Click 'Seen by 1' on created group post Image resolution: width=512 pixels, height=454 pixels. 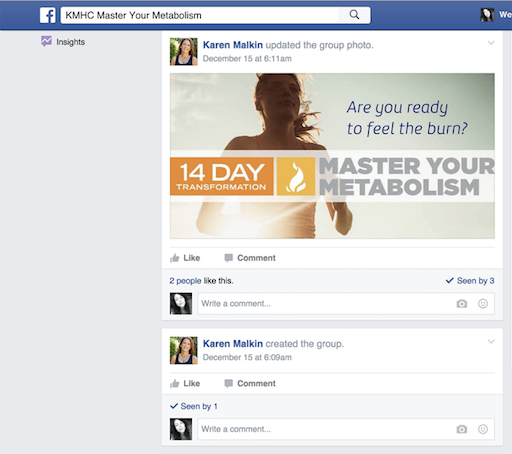click(x=194, y=406)
